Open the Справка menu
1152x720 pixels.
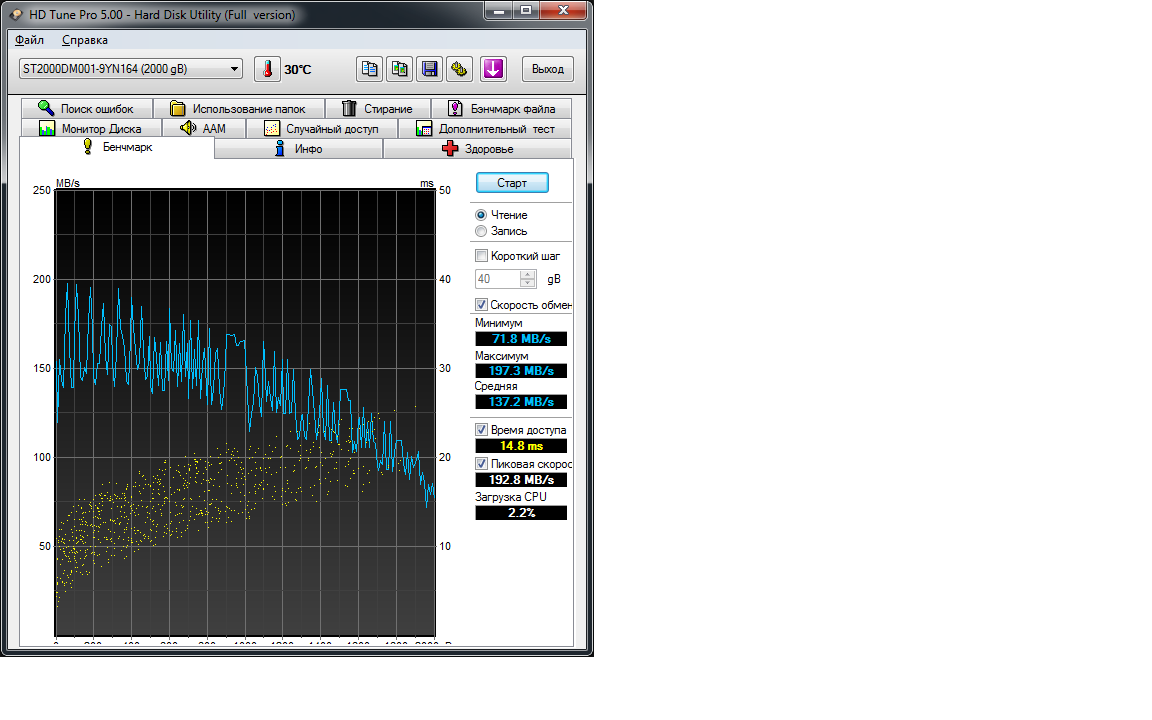coord(85,40)
